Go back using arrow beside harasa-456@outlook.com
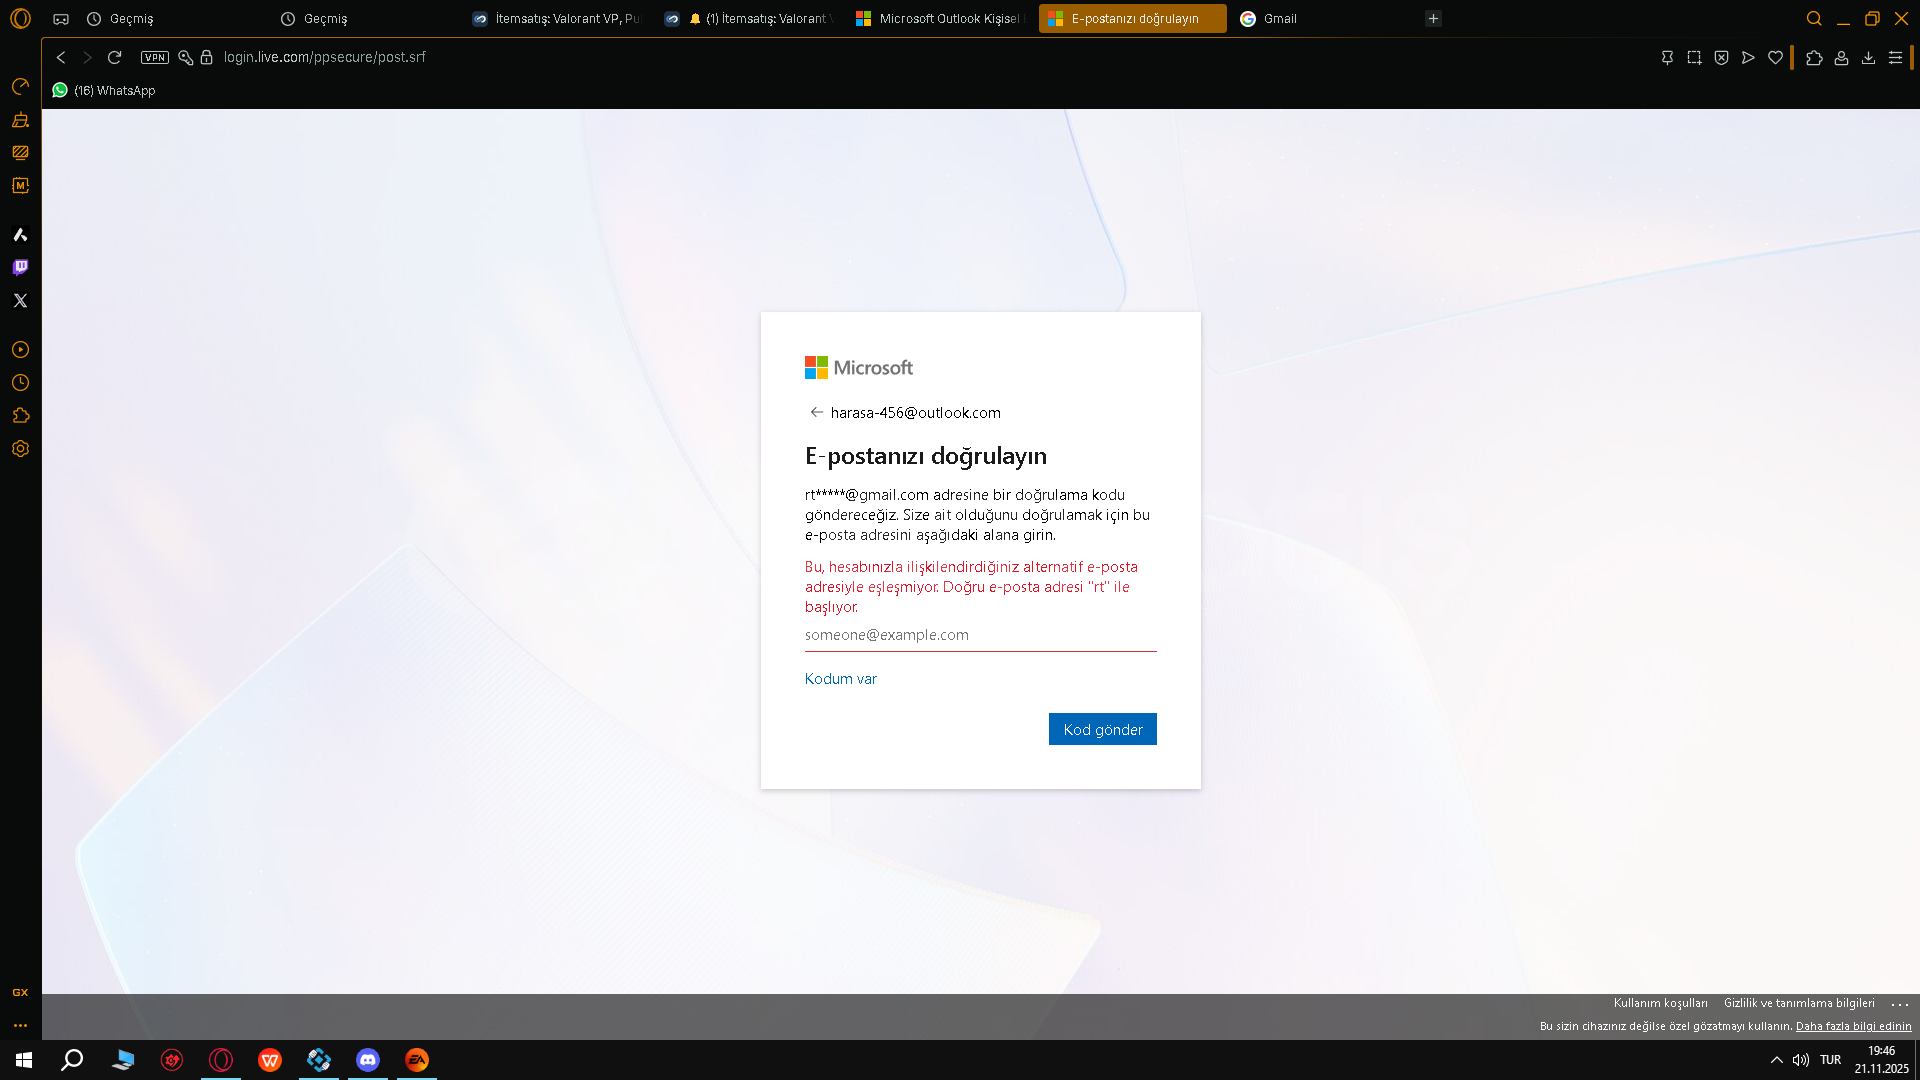Viewport: 1920px width, 1080px height. pos(816,412)
